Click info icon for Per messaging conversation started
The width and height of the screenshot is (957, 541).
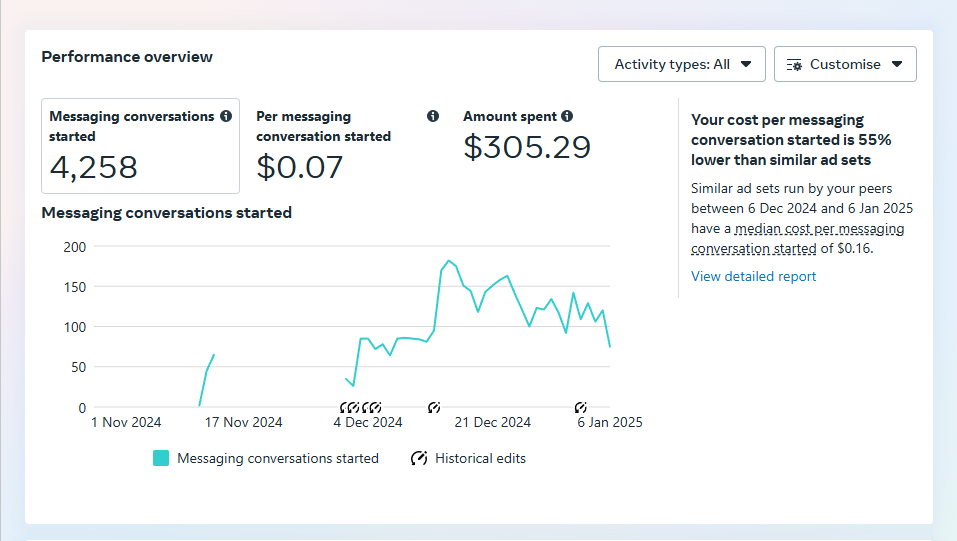point(433,116)
